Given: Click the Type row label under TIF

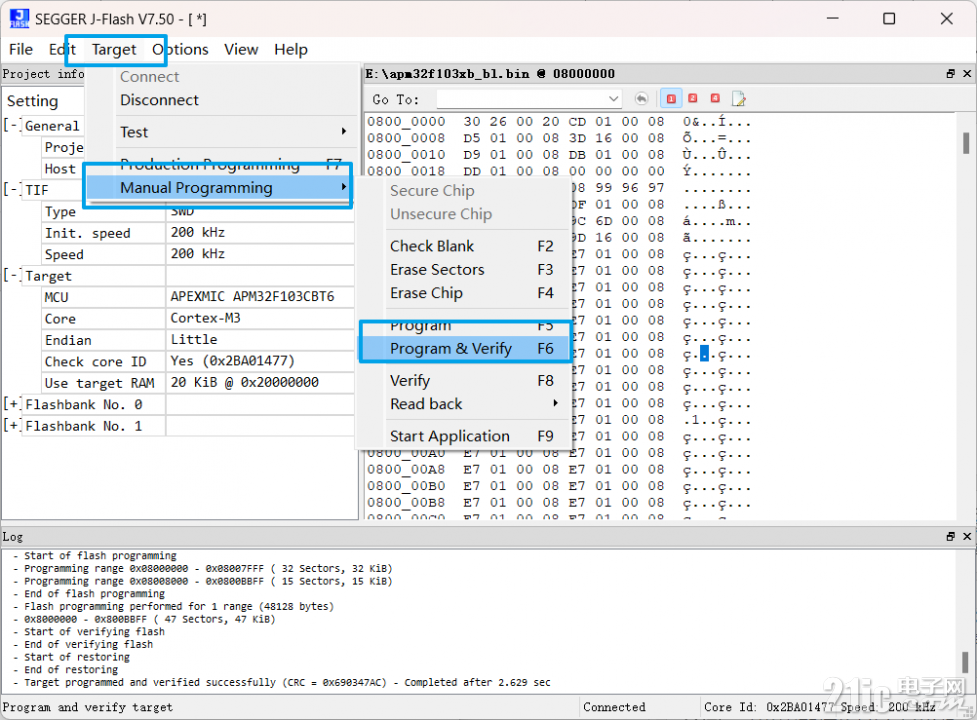Looking at the screenshot, I should pyautogui.click(x=60, y=211).
